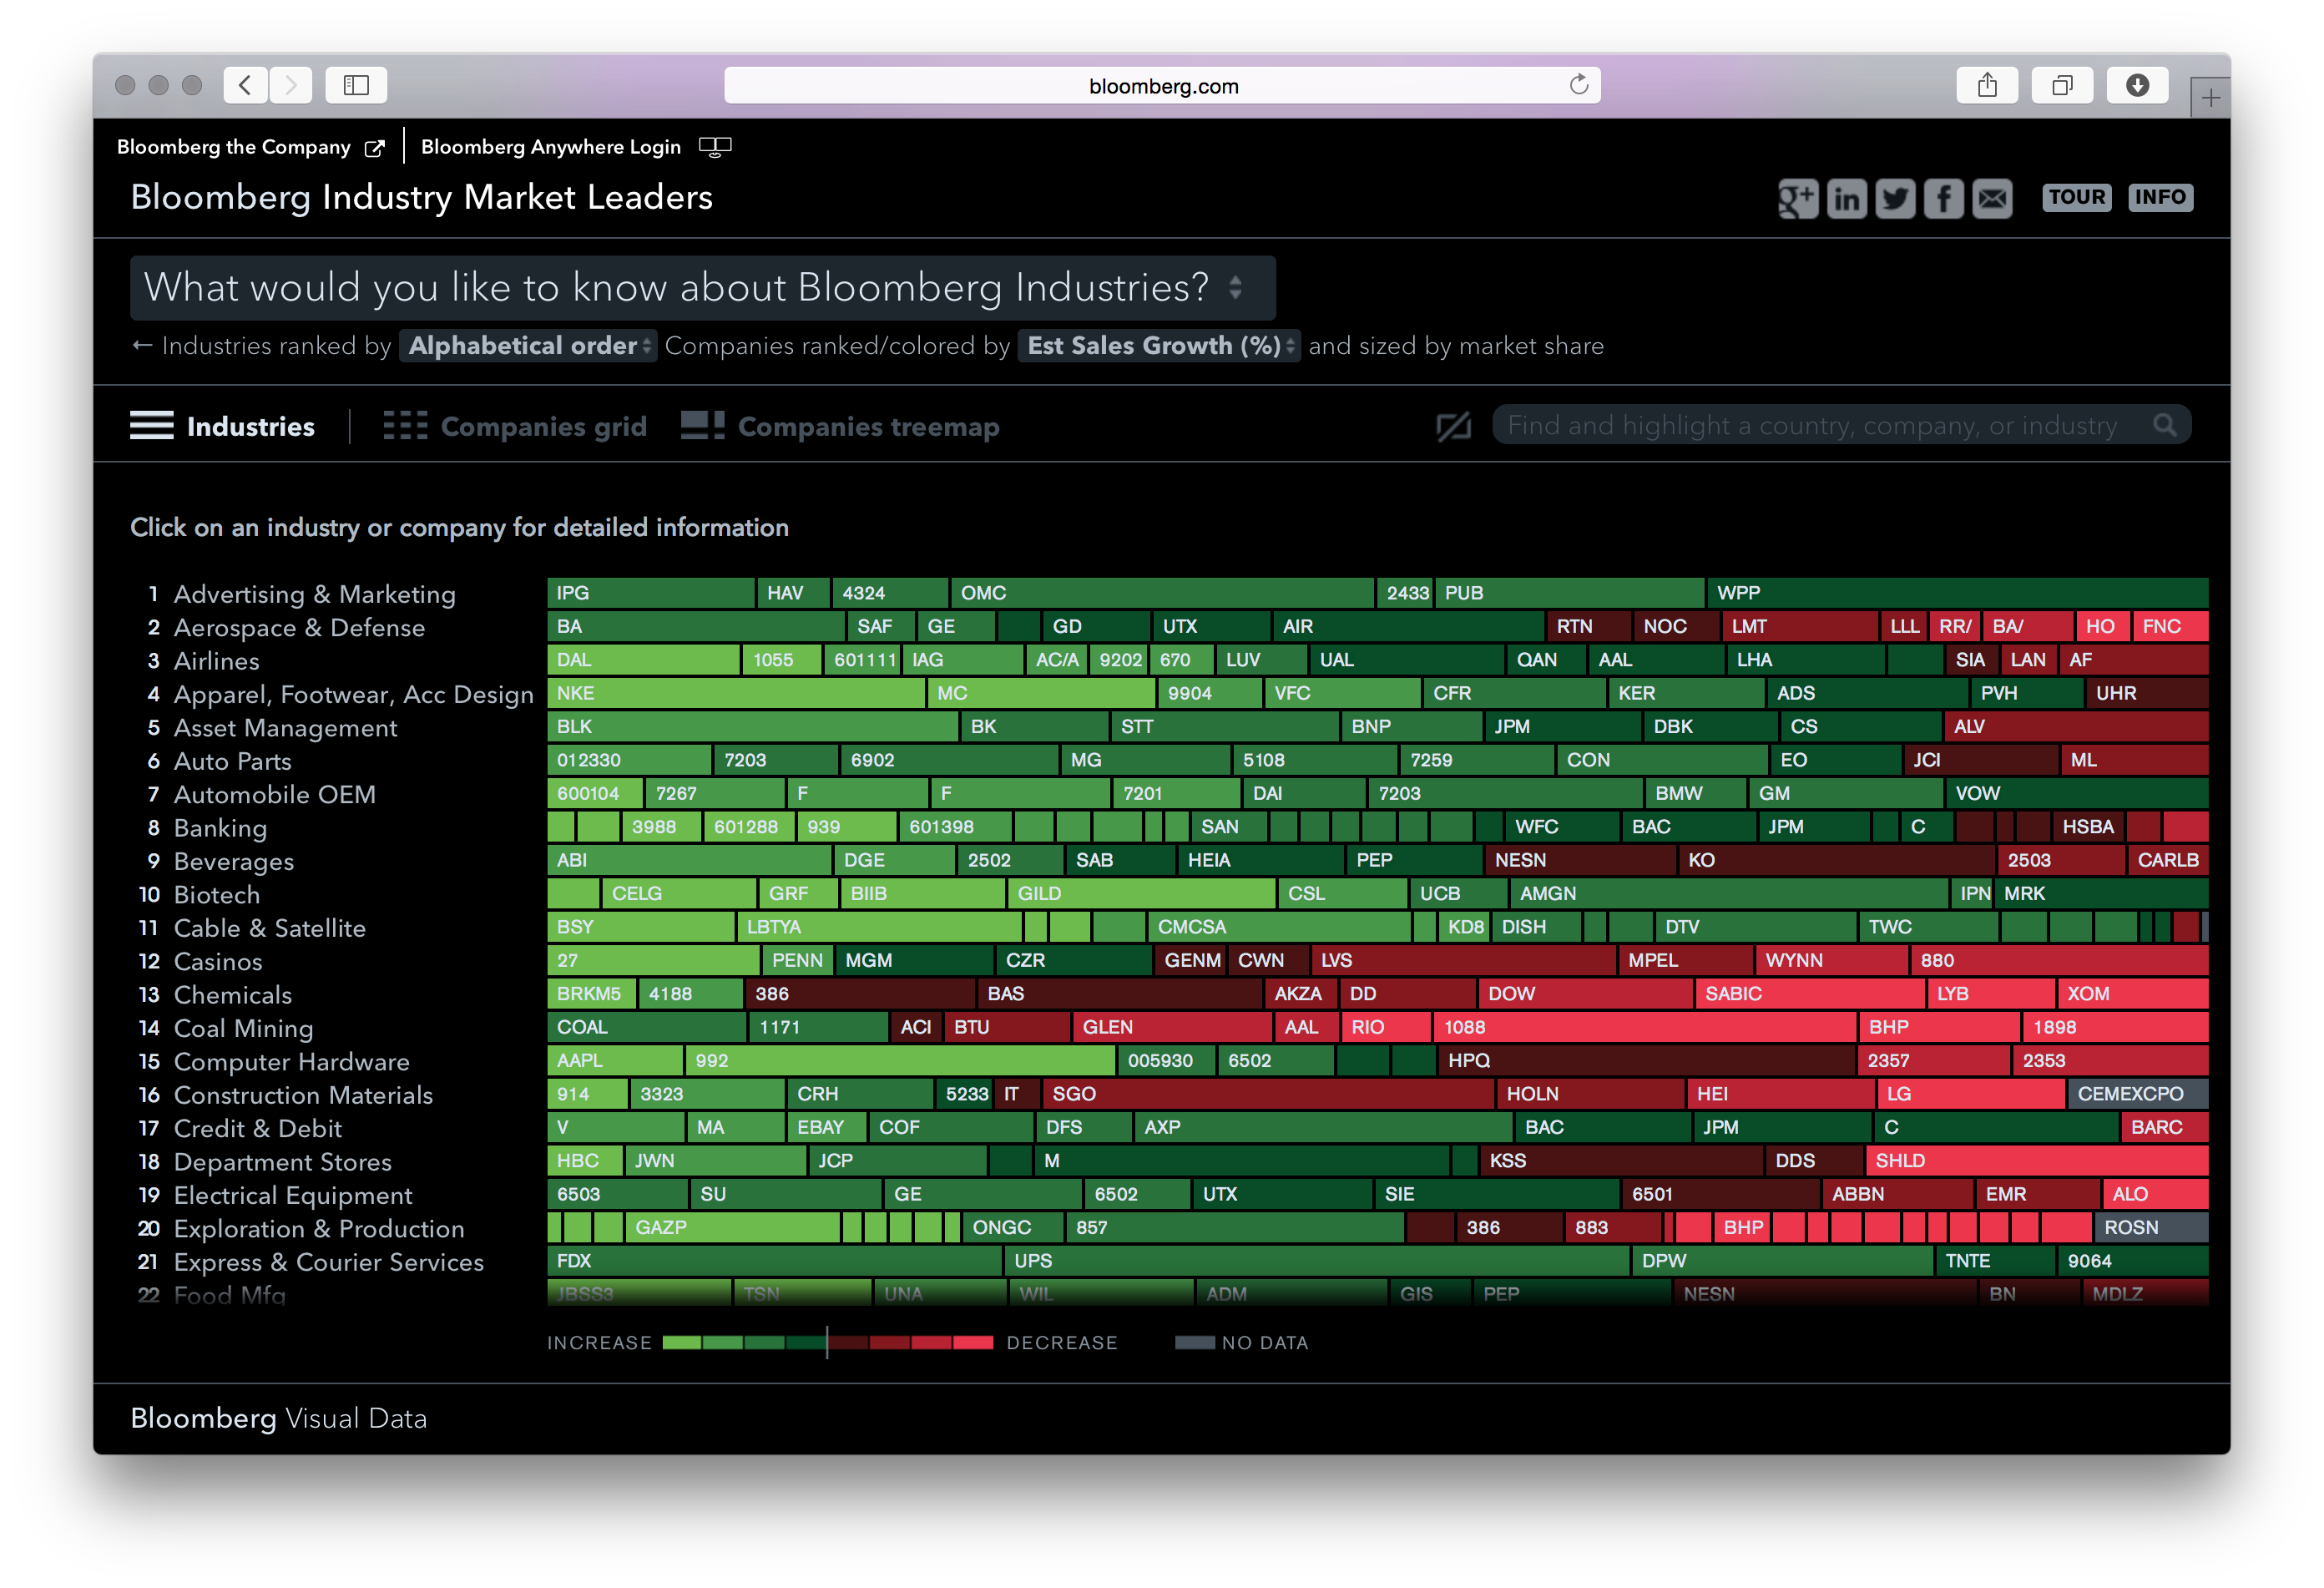Click the Industries list view icon
The height and width of the screenshot is (1588, 2324).
151,424
